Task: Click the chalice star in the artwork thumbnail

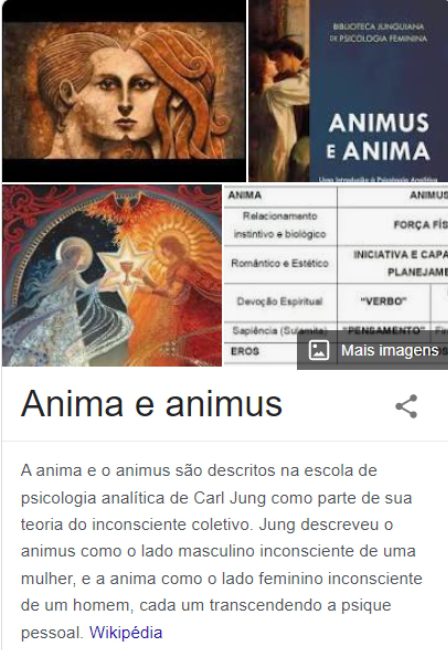Action: [x=126, y=266]
